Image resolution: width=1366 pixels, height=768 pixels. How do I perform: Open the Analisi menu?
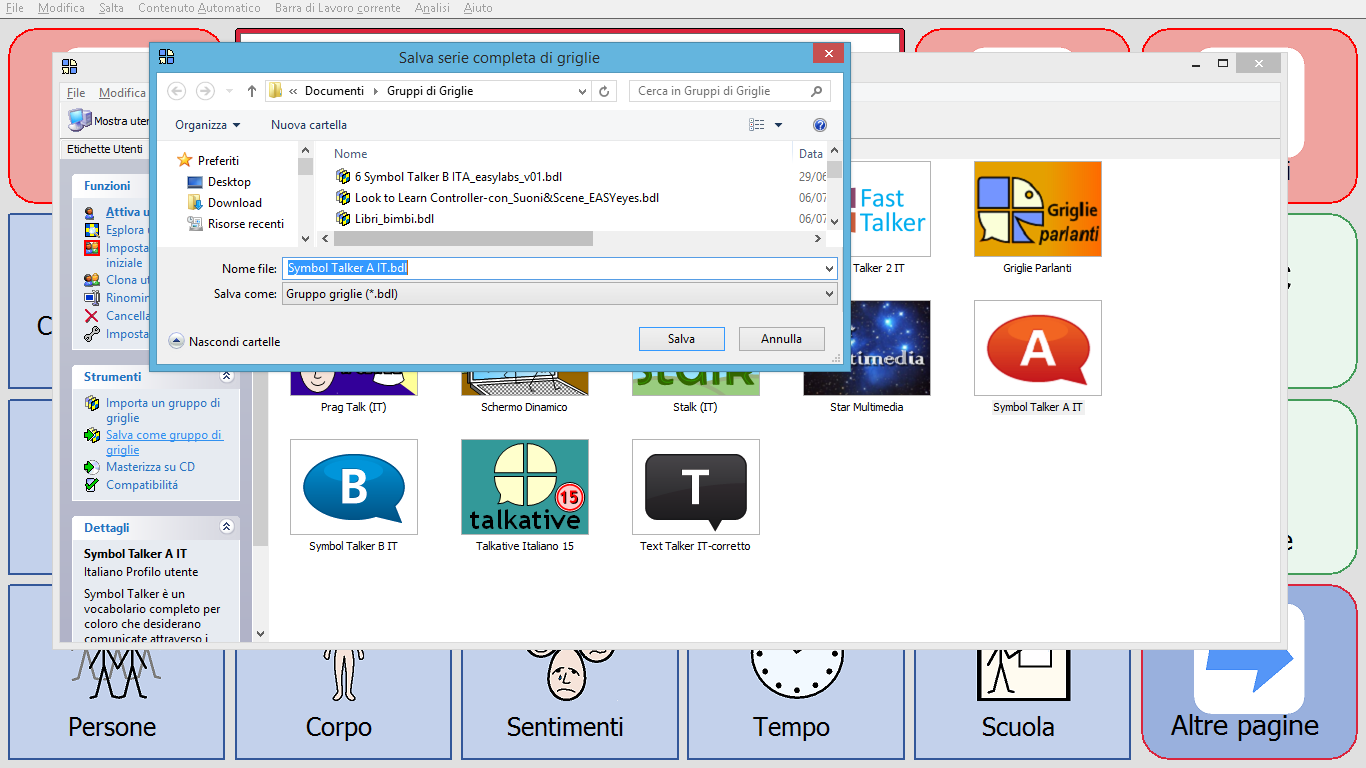coord(432,8)
